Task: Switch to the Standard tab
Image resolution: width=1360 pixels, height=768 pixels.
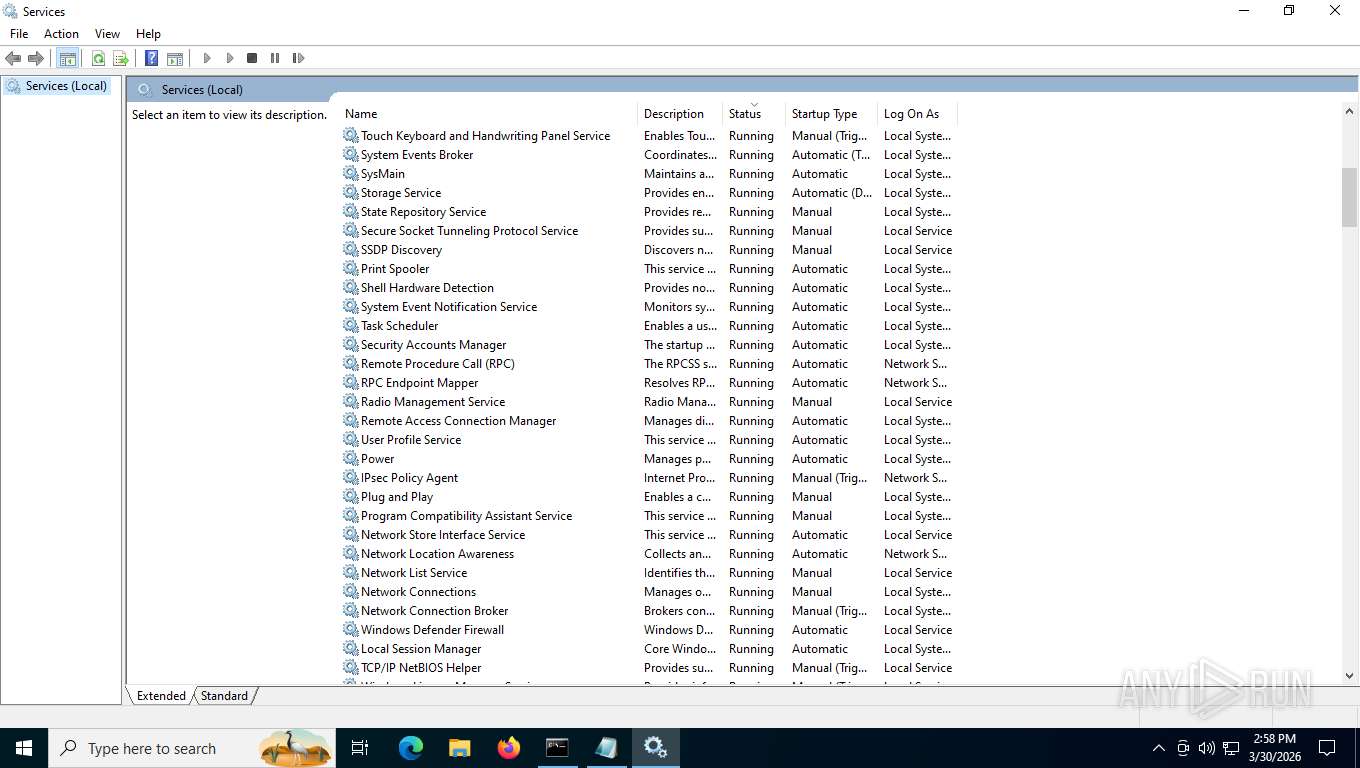Action: point(224,696)
